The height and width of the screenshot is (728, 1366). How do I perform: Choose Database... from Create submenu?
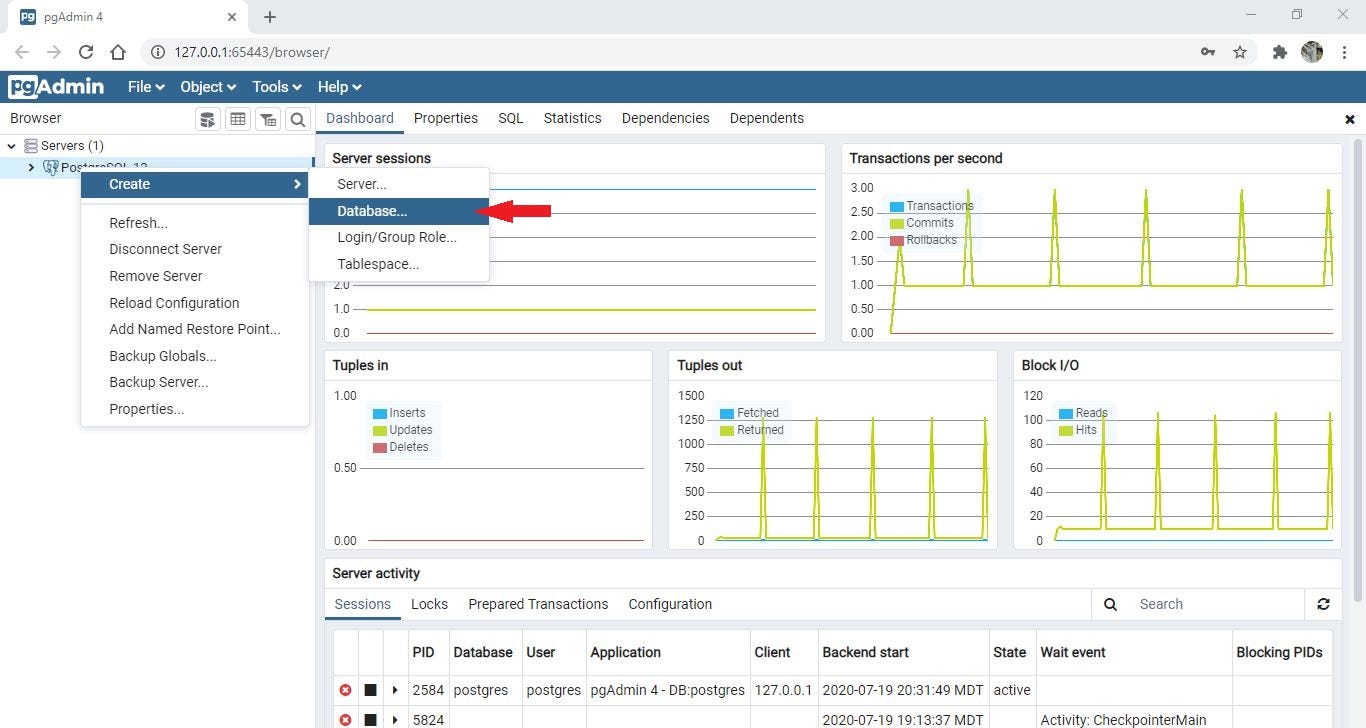coord(399,211)
